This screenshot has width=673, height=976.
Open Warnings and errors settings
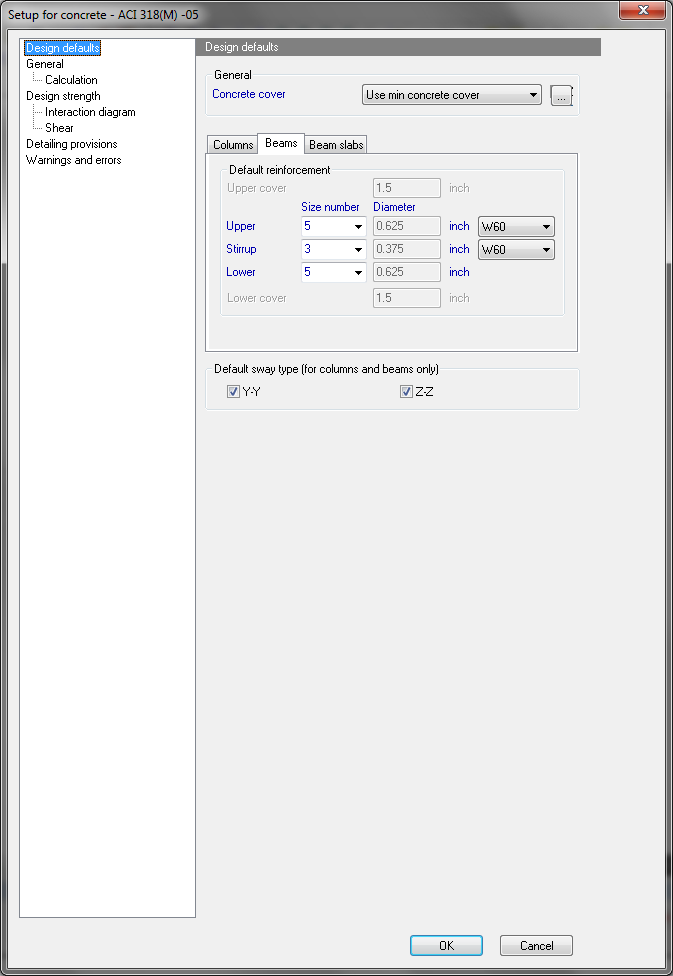[x=73, y=160]
